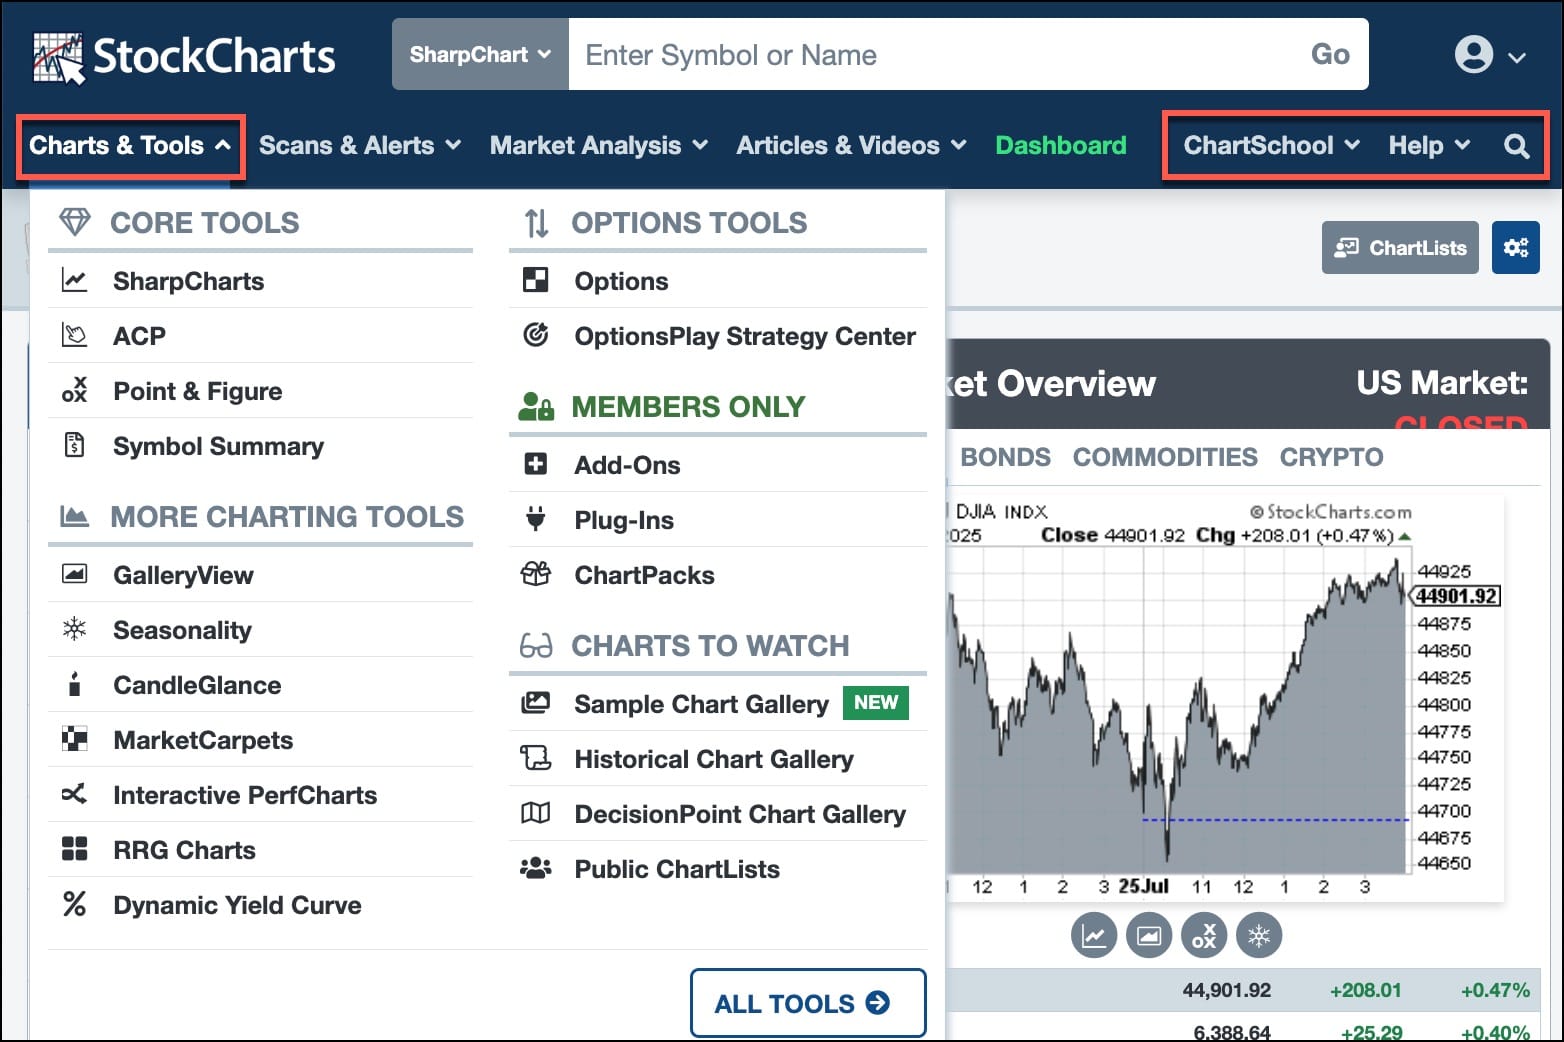Viewport: 1564px width, 1042px height.
Task: Click the round GalleryView icon below chart
Action: (x=1149, y=937)
